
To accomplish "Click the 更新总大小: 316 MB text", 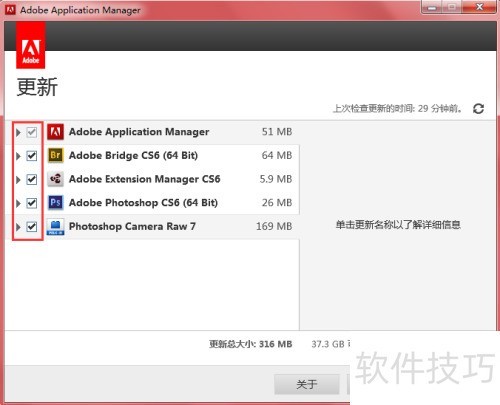I will click(x=251, y=344).
